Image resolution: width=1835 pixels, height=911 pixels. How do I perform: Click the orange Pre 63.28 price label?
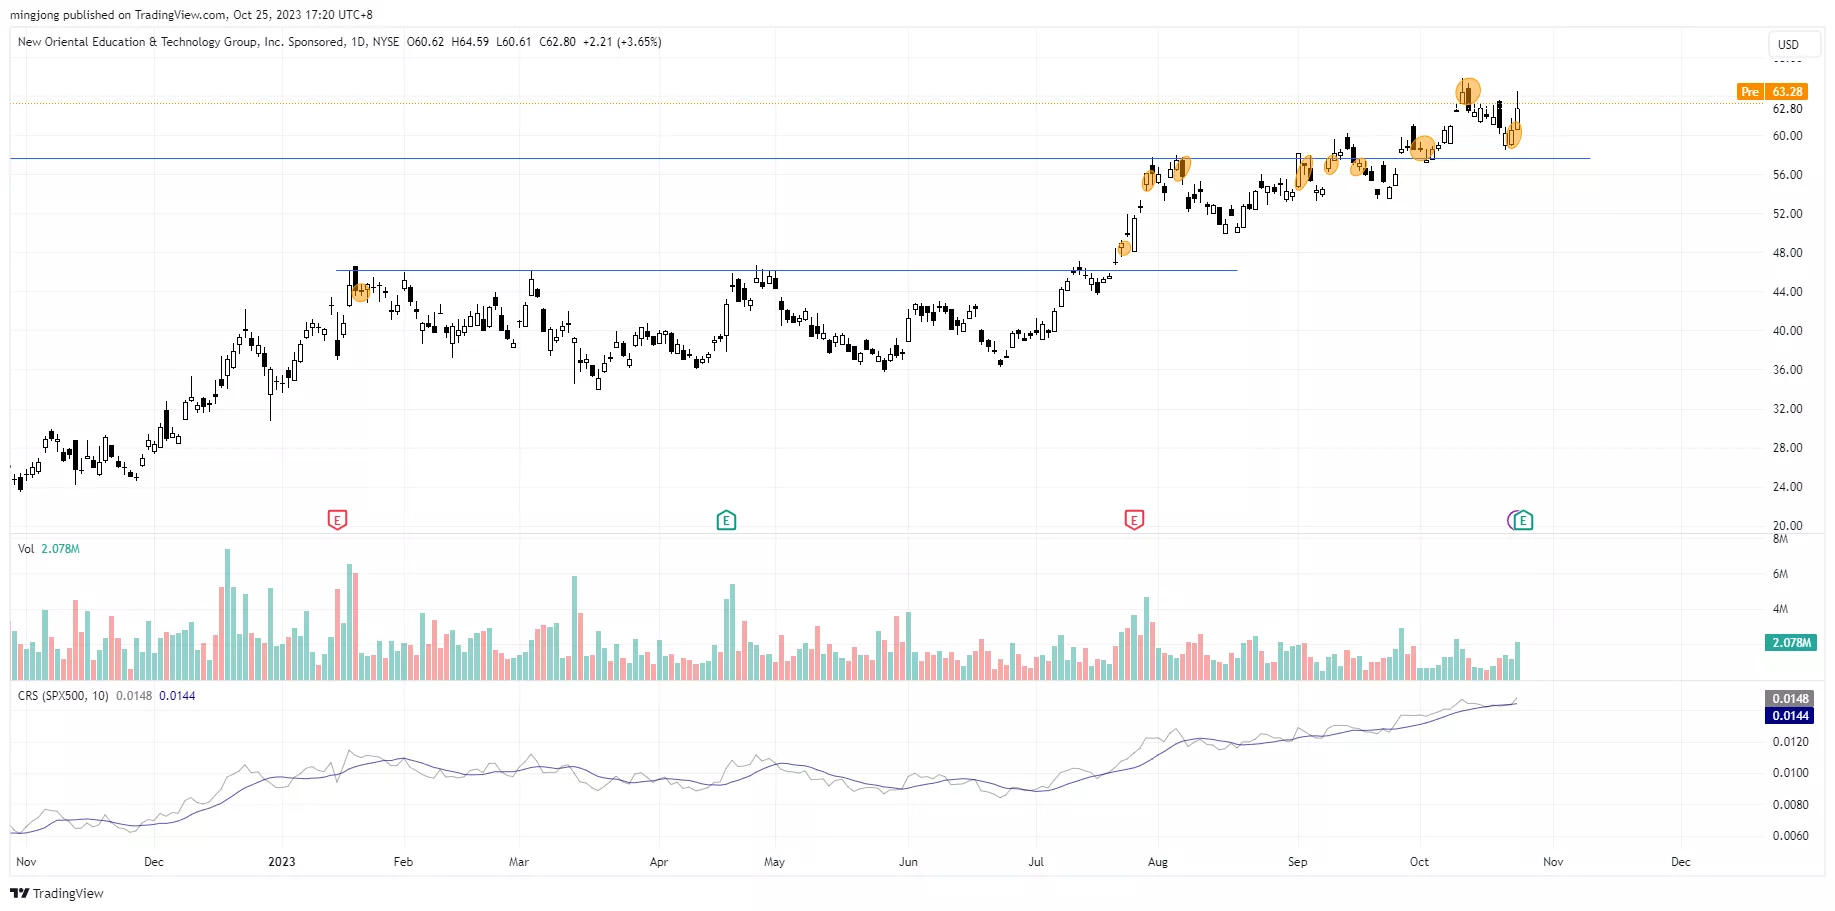point(1772,91)
